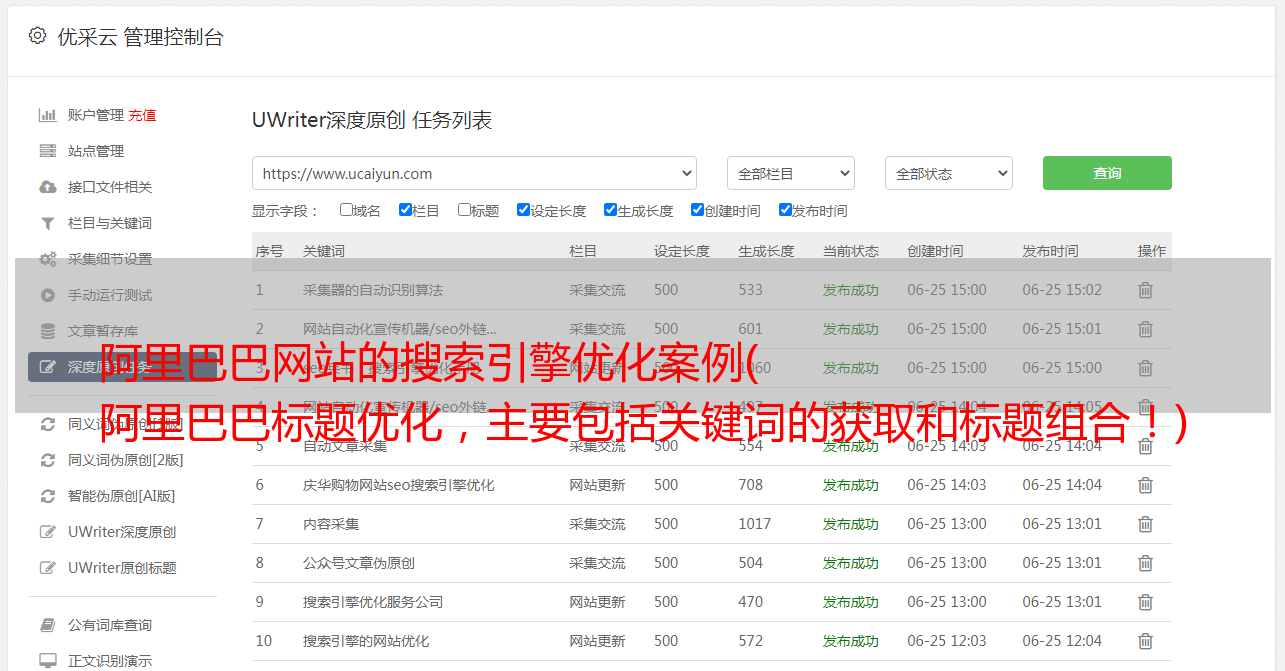The width and height of the screenshot is (1285, 671).
Task: Open 手动运行测试 menu item
Action: click(x=110, y=295)
